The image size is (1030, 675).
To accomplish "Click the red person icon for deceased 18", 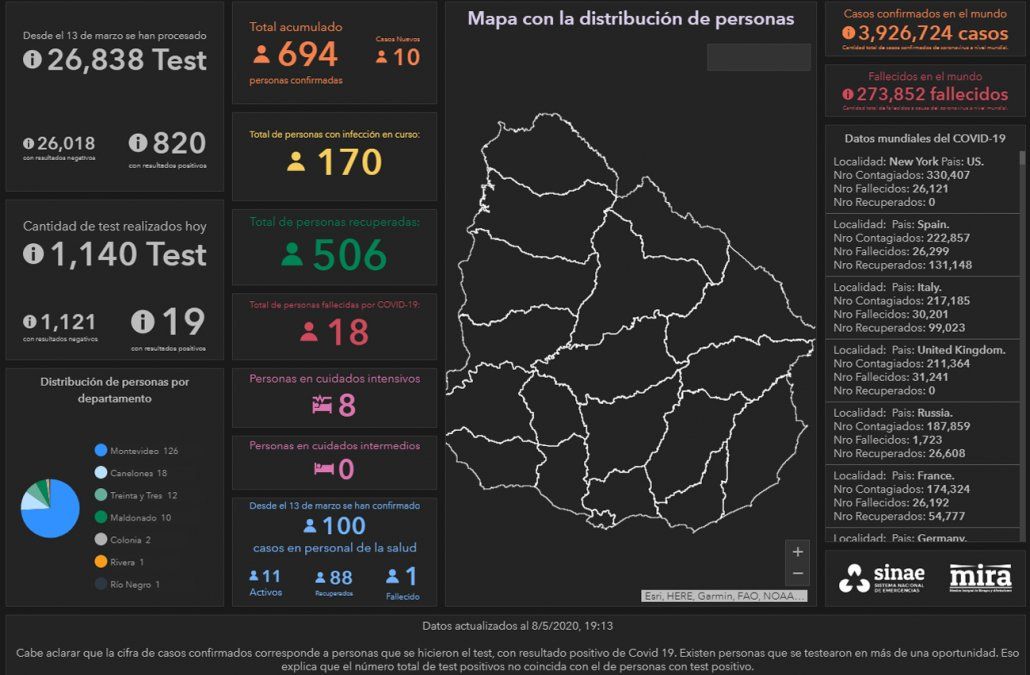I will click(309, 332).
